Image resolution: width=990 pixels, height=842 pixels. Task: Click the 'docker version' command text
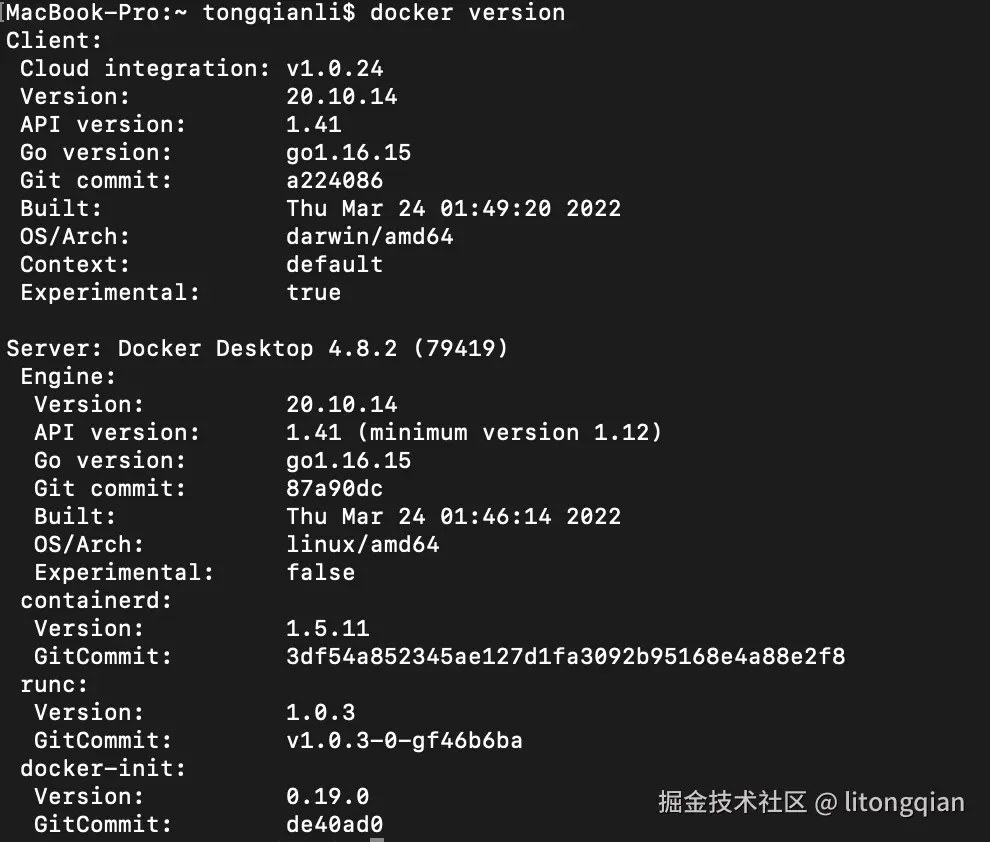click(x=467, y=13)
